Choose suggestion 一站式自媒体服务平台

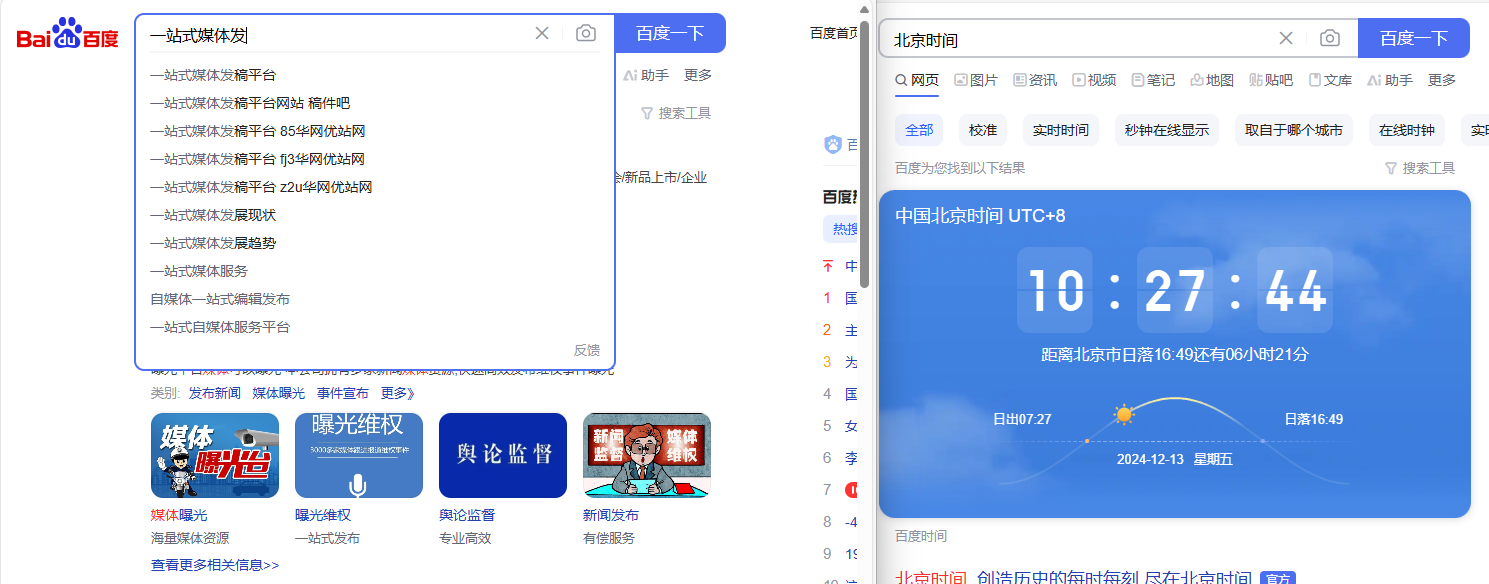220,327
